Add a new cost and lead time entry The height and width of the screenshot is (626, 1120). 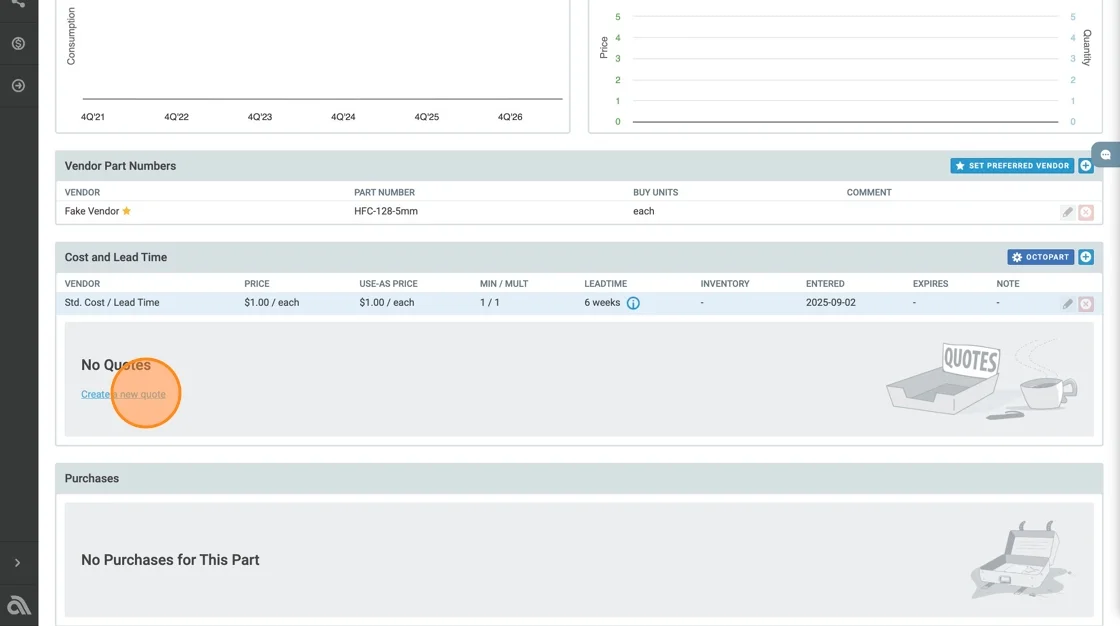[x=1086, y=257]
